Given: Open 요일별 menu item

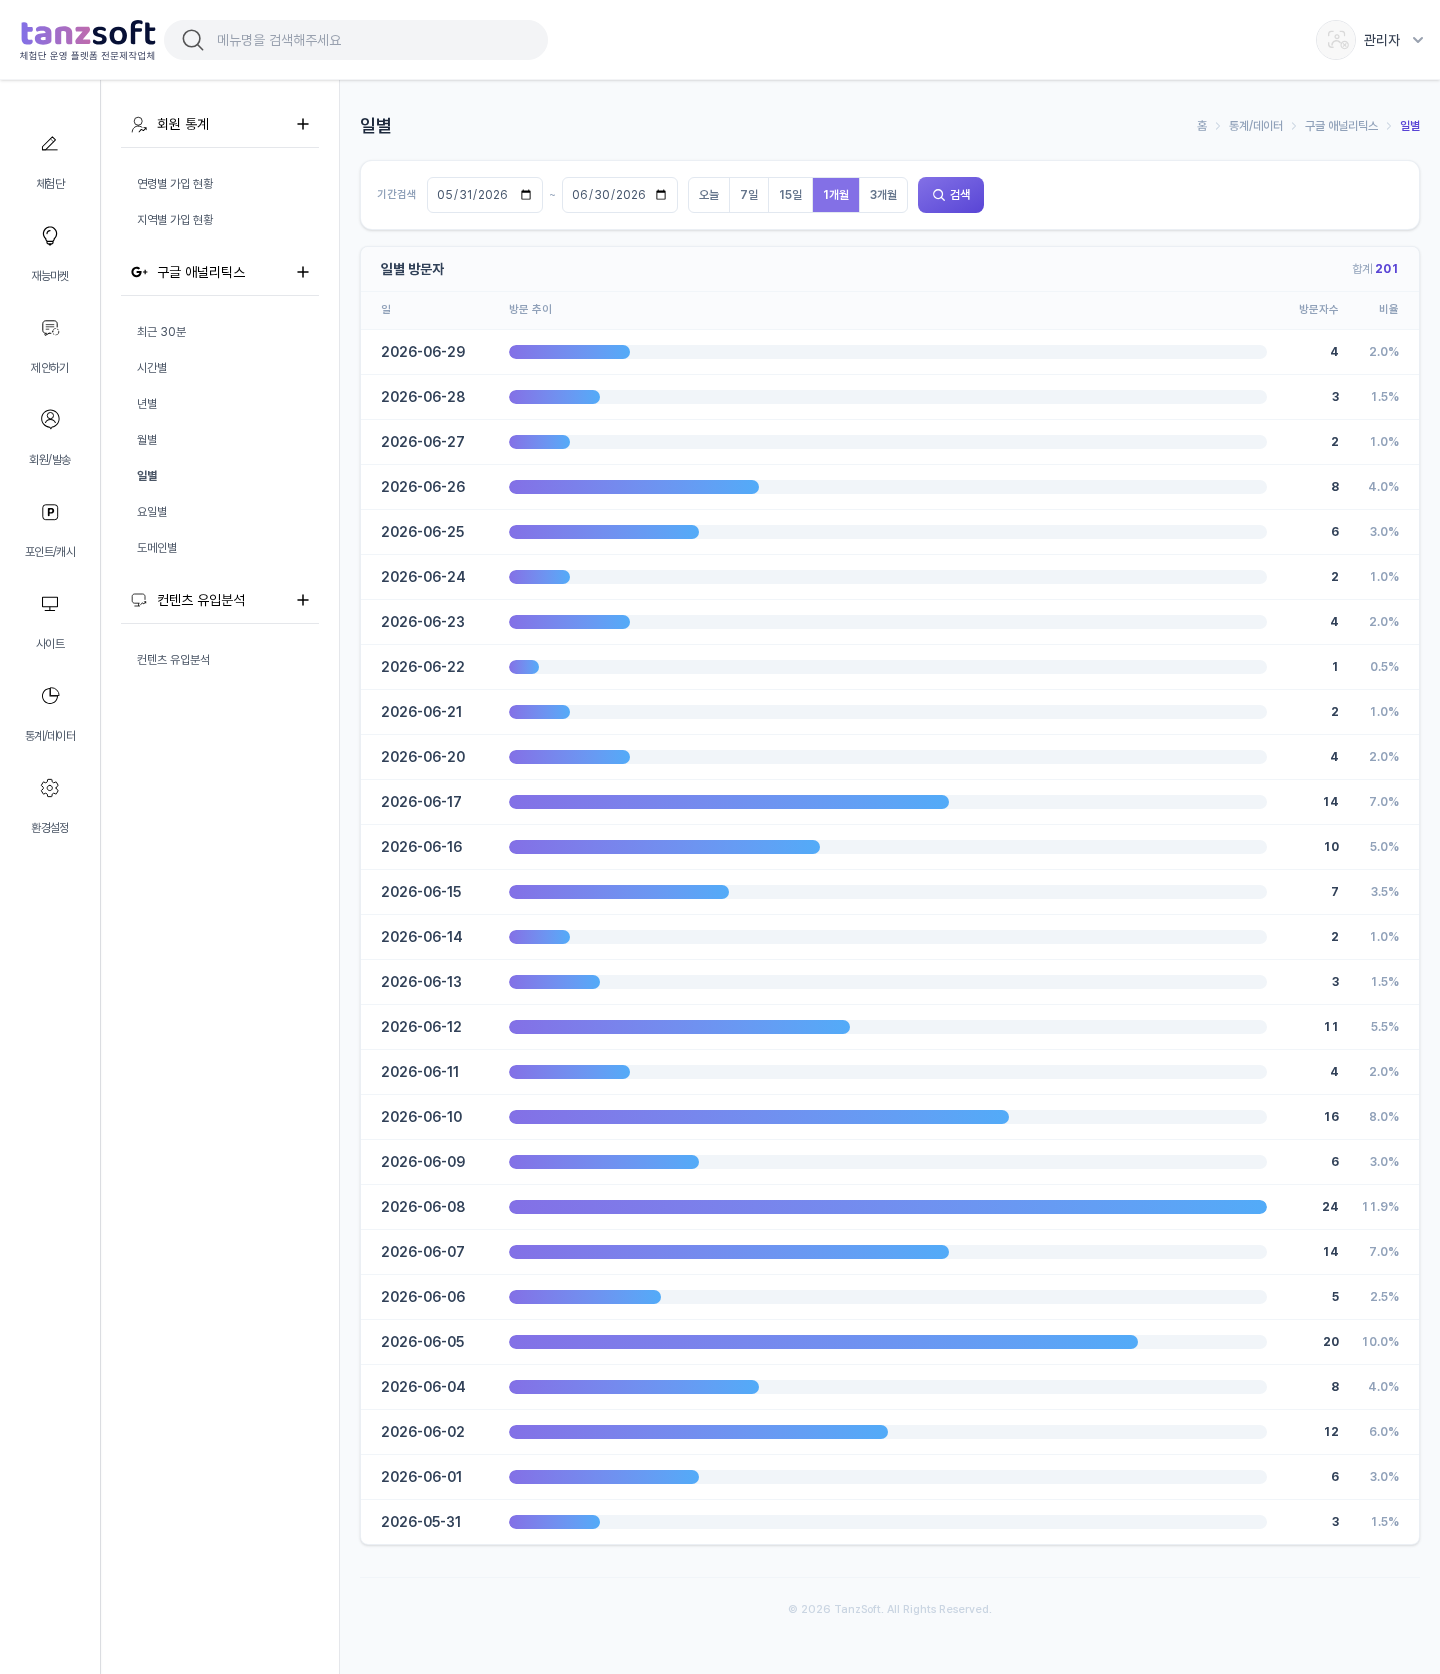Looking at the screenshot, I should [x=152, y=512].
